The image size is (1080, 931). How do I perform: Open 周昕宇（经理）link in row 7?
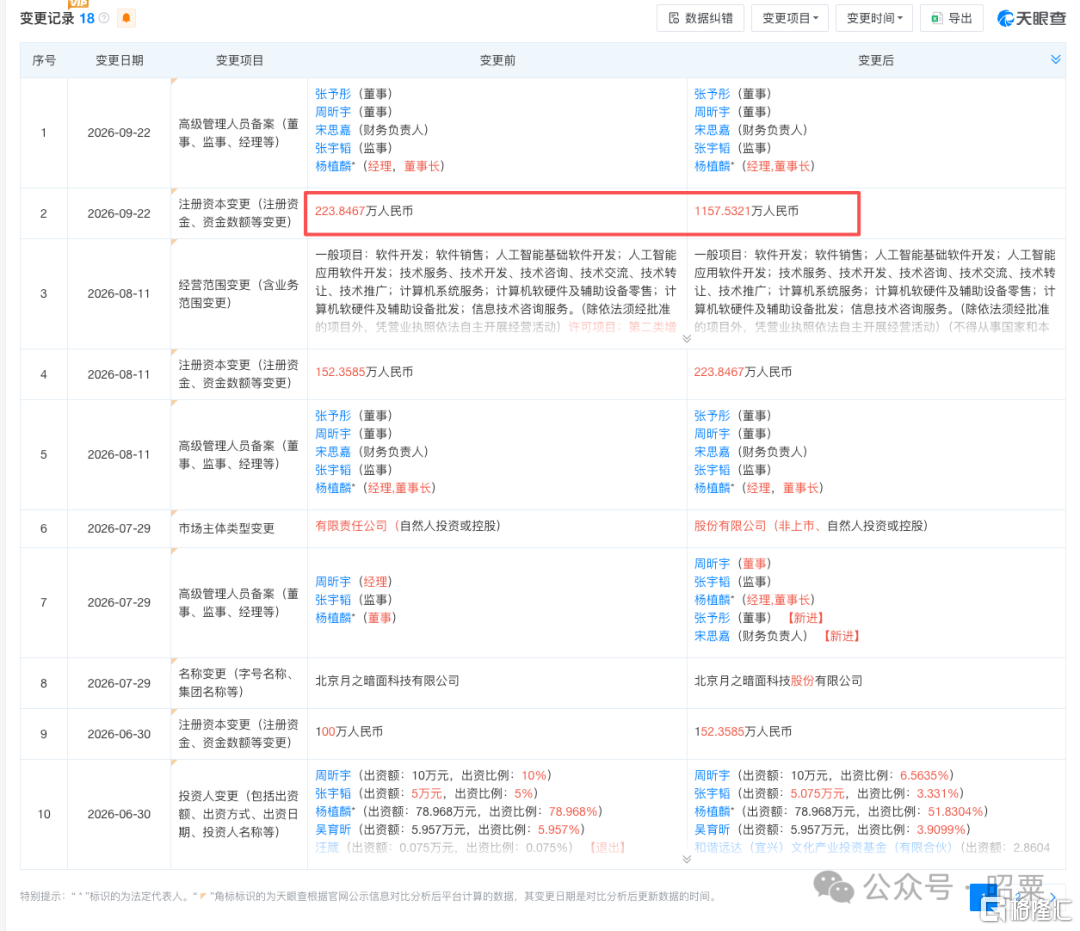pos(333,583)
